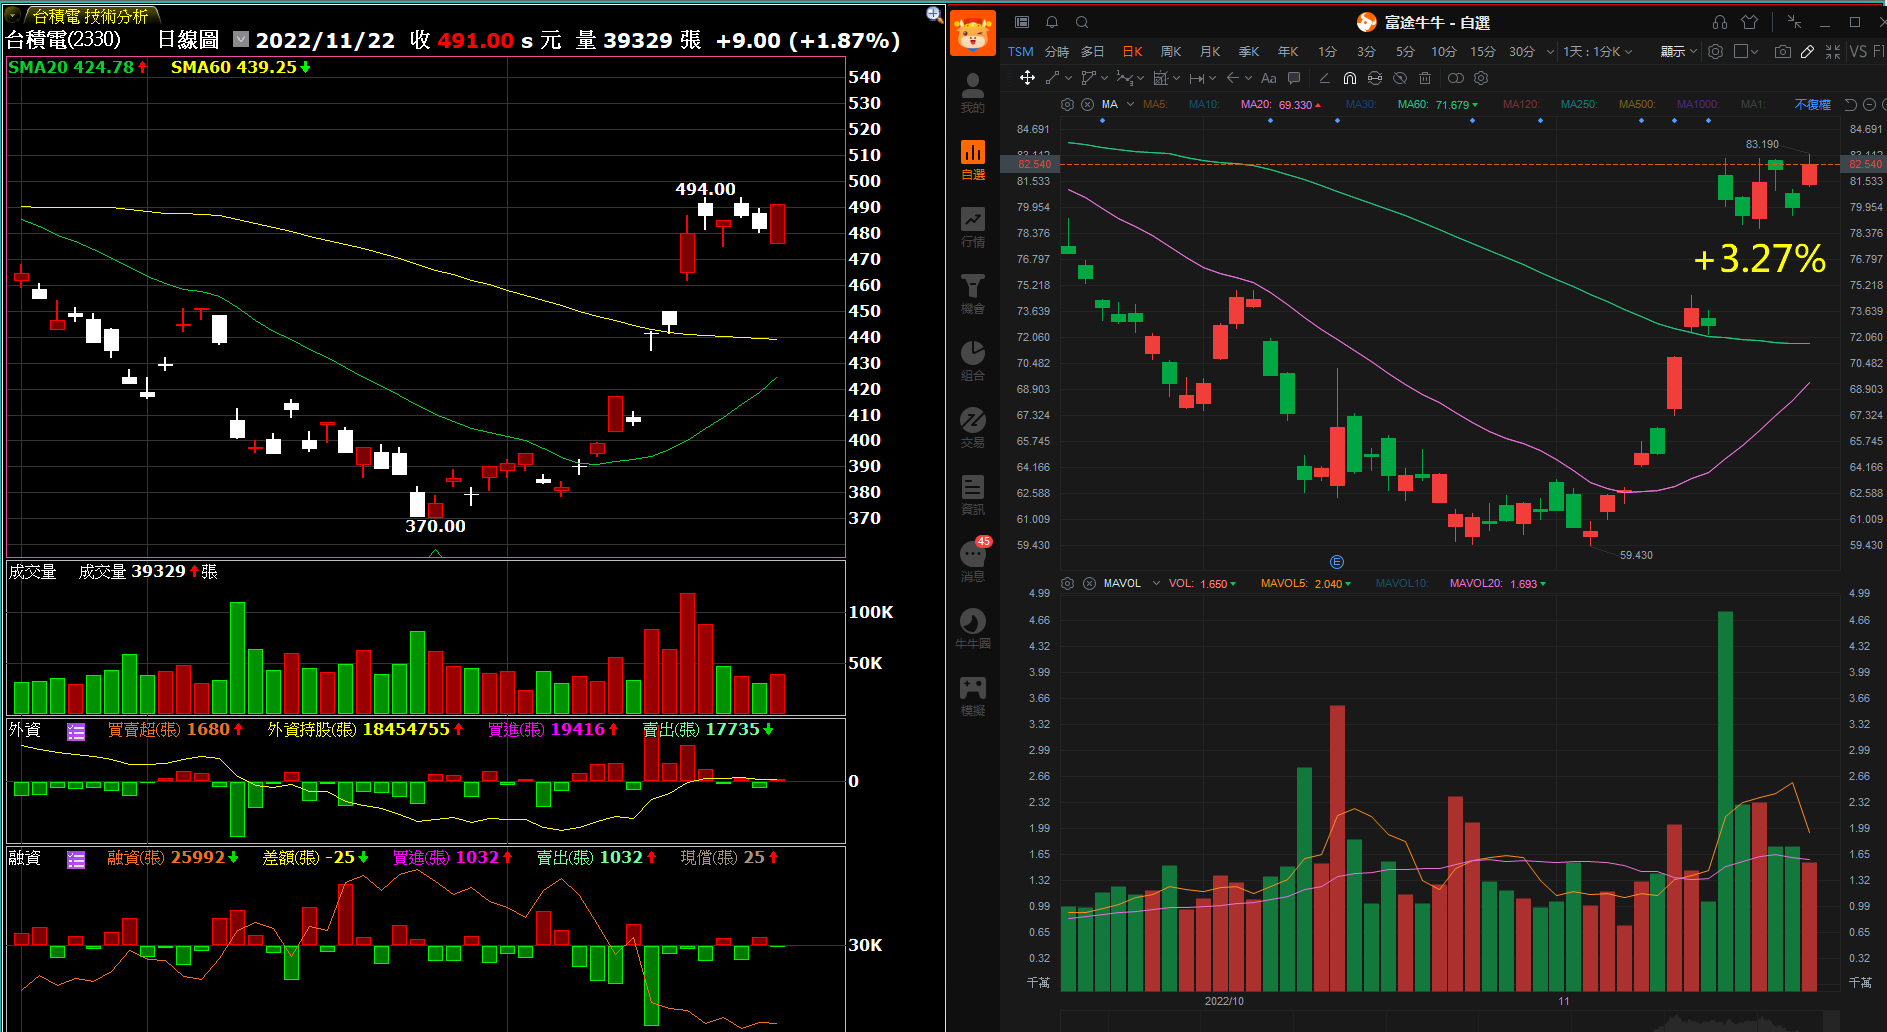Open MAVOL indicator settings gear
The height and width of the screenshot is (1032, 1887).
coord(1067,583)
